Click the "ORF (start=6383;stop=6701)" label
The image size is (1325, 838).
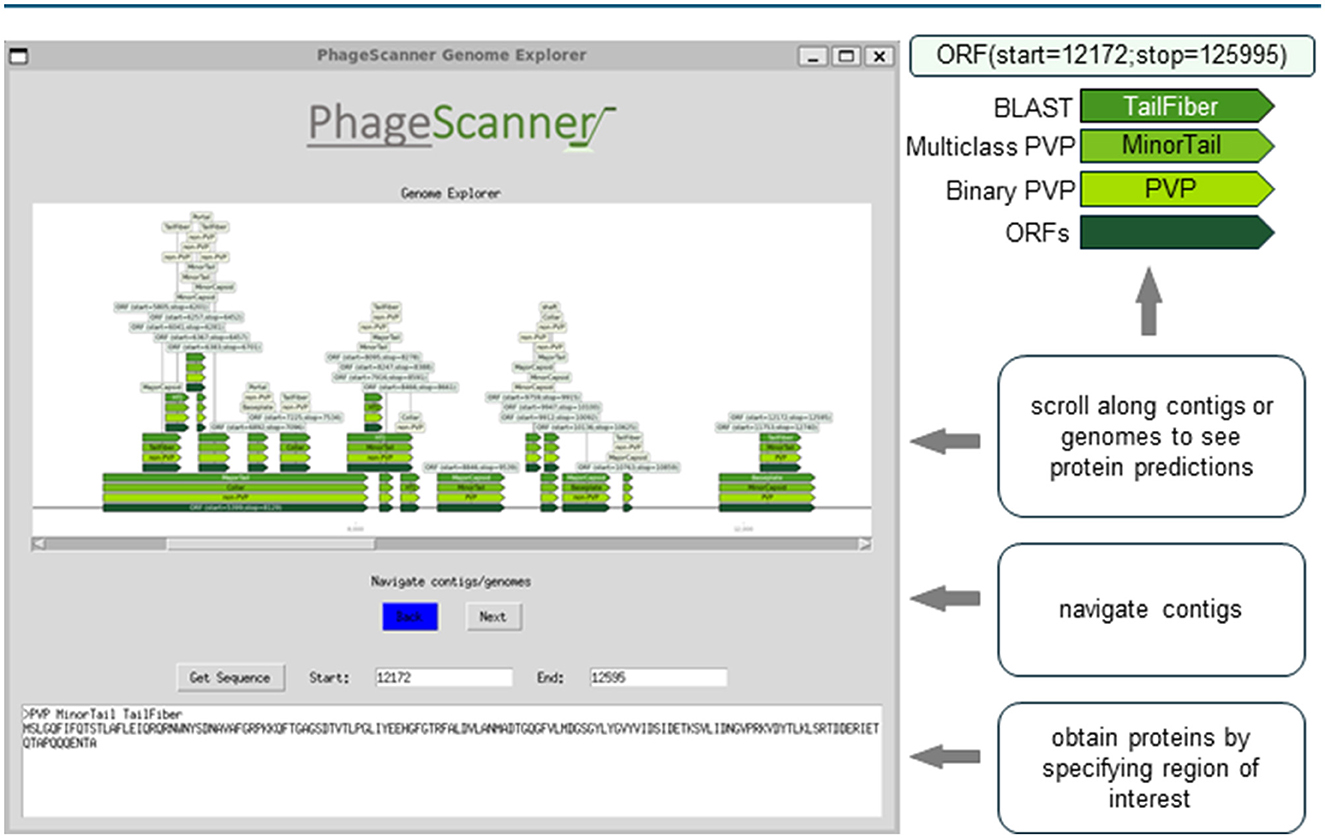214,347
